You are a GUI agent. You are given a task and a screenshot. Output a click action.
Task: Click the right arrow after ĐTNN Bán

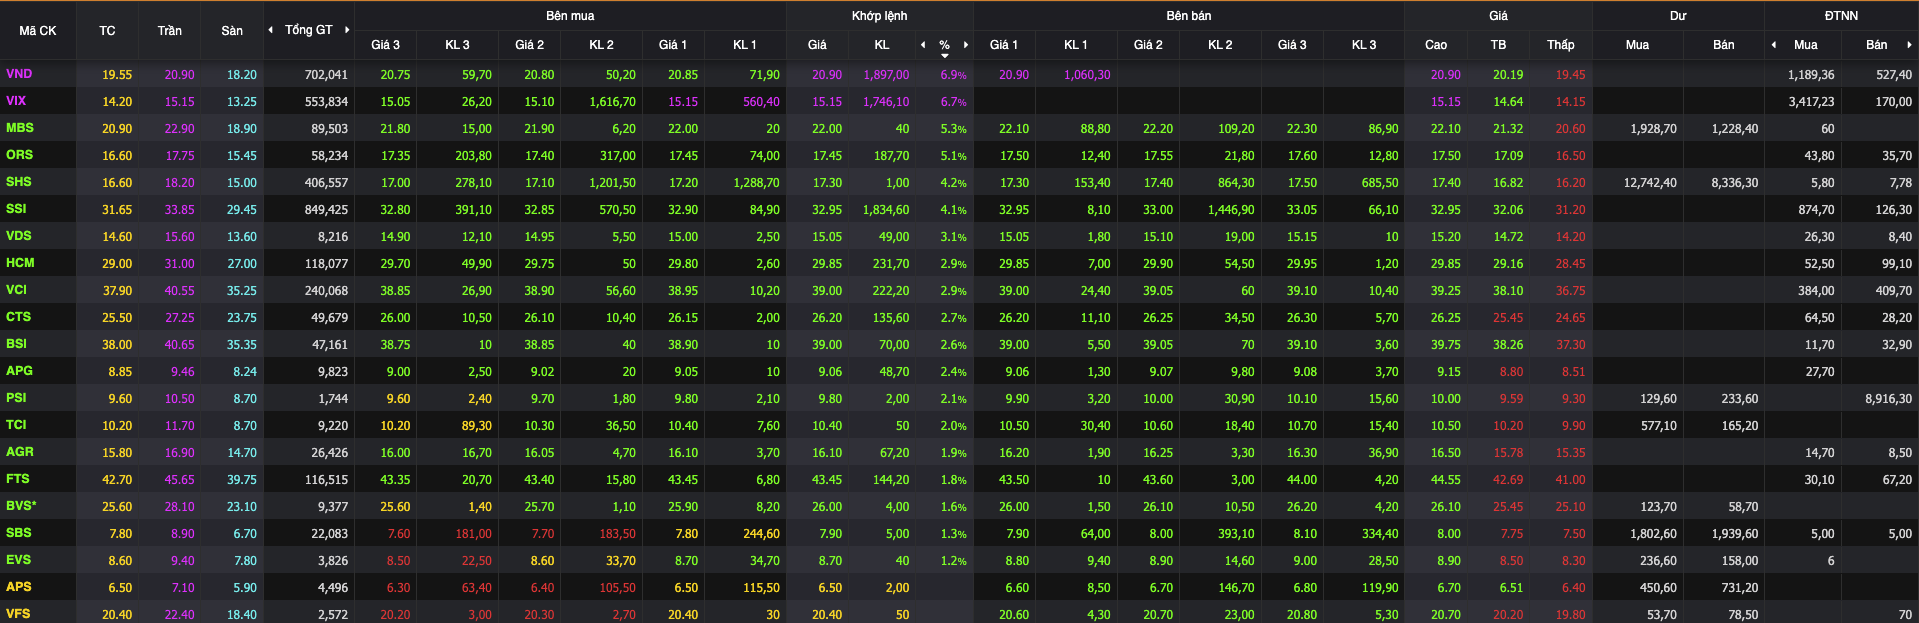point(1909,45)
